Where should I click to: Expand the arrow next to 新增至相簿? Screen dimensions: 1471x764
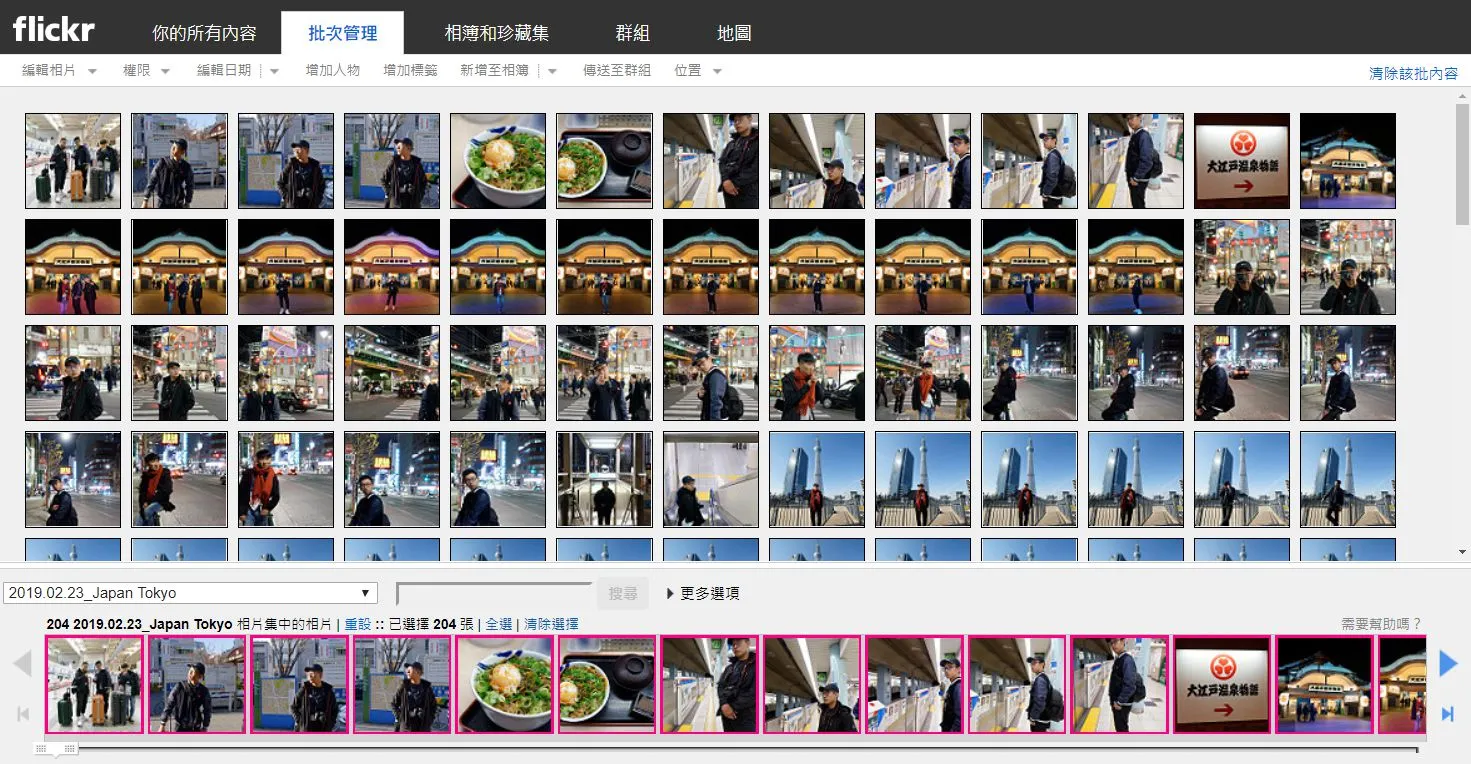point(552,71)
